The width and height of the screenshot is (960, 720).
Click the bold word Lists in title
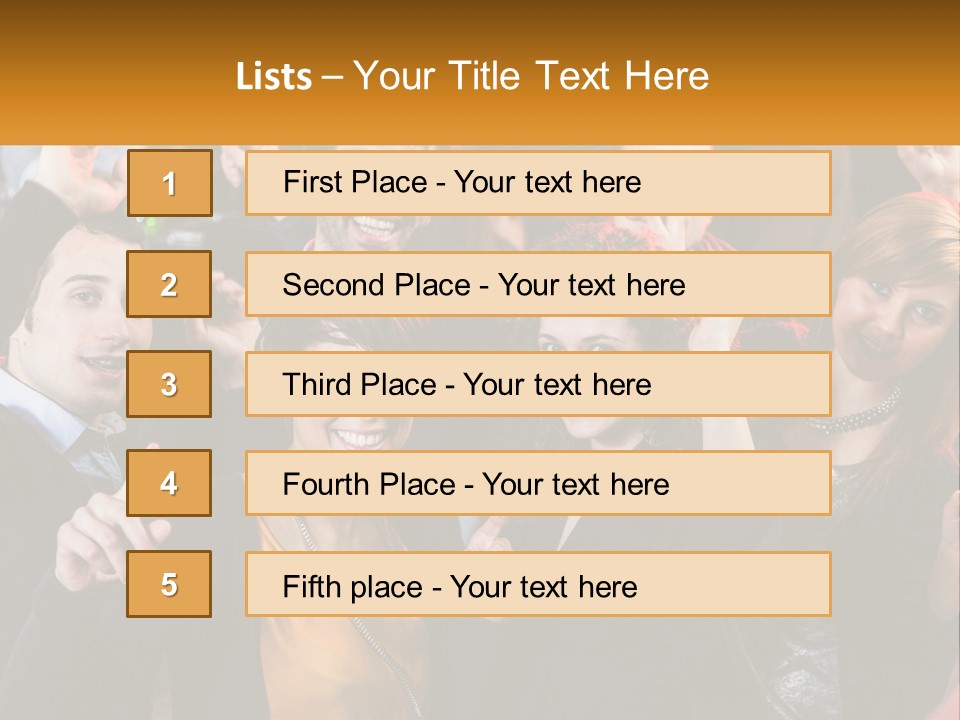coord(274,77)
